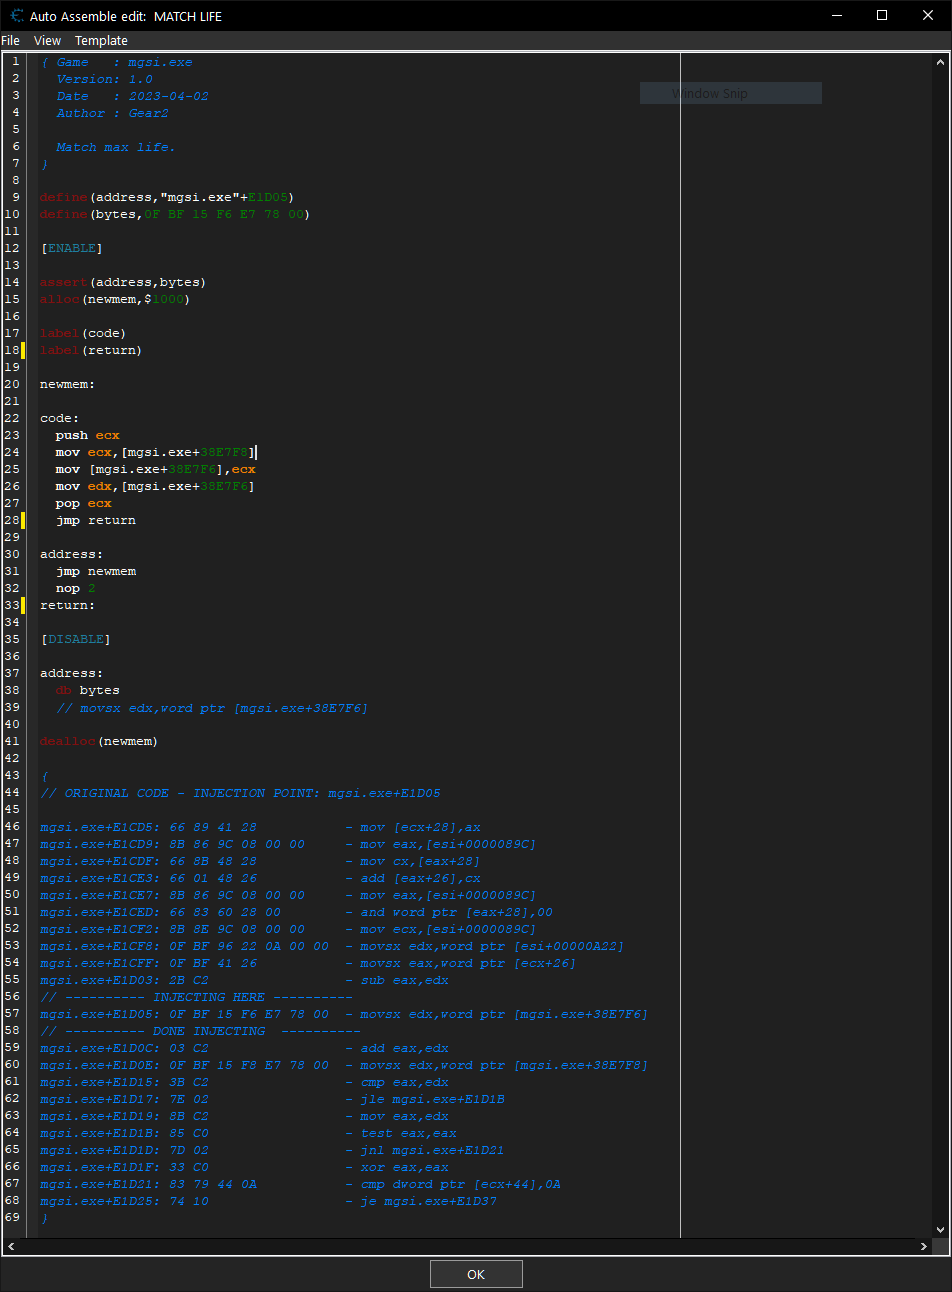Click the horizontal scrollbar left arrow
Viewport: 952px width, 1292px height.
click(x=11, y=1247)
